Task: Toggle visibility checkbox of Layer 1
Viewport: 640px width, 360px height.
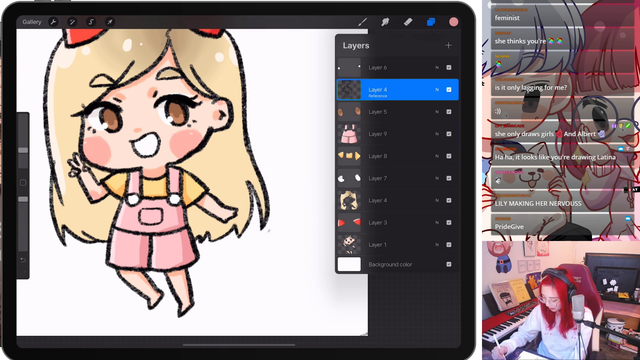Action: [x=449, y=244]
